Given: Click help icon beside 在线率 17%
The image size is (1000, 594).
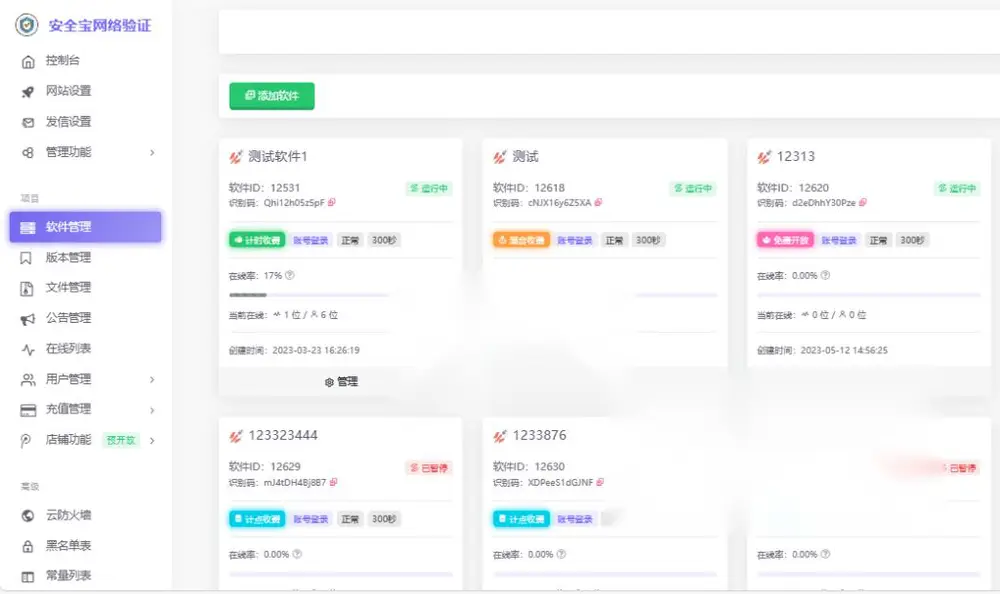Looking at the screenshot, I should [x=290, y=275].
